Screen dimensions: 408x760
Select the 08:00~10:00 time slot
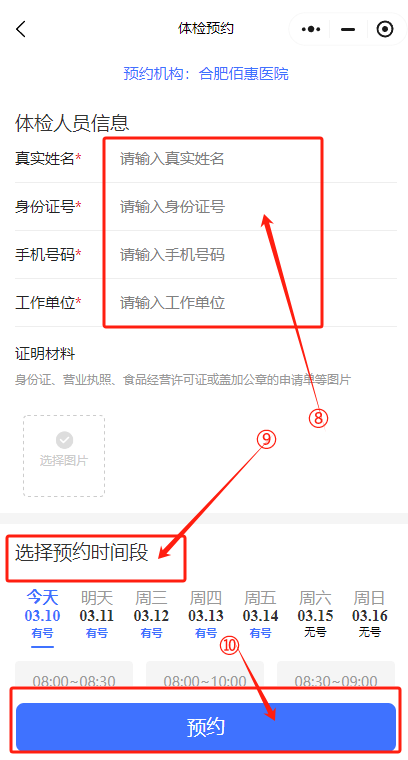(205, 675)
